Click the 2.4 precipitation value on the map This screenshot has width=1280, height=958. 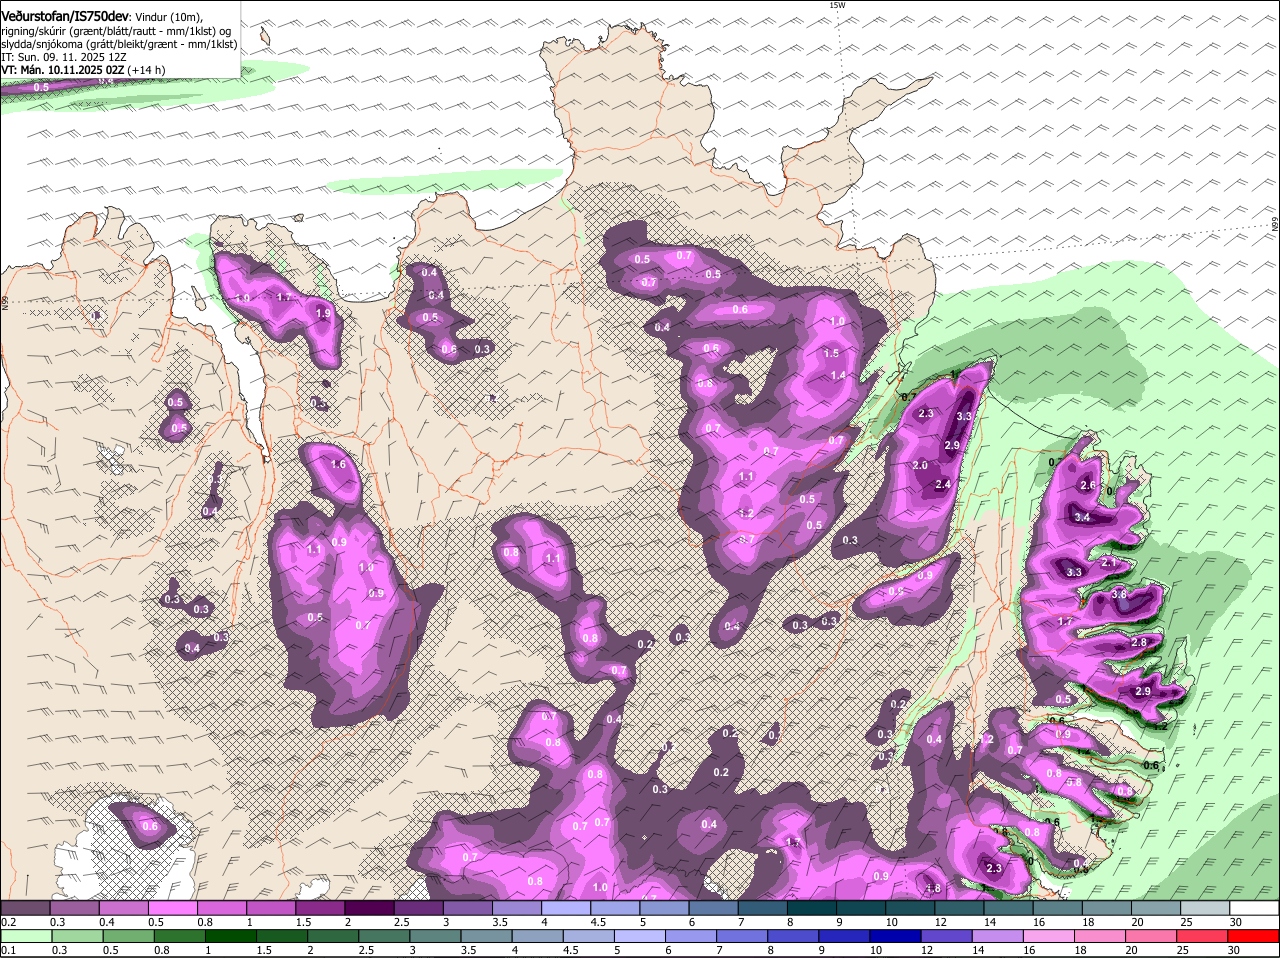pyautogui.click(x=942, y=484)
